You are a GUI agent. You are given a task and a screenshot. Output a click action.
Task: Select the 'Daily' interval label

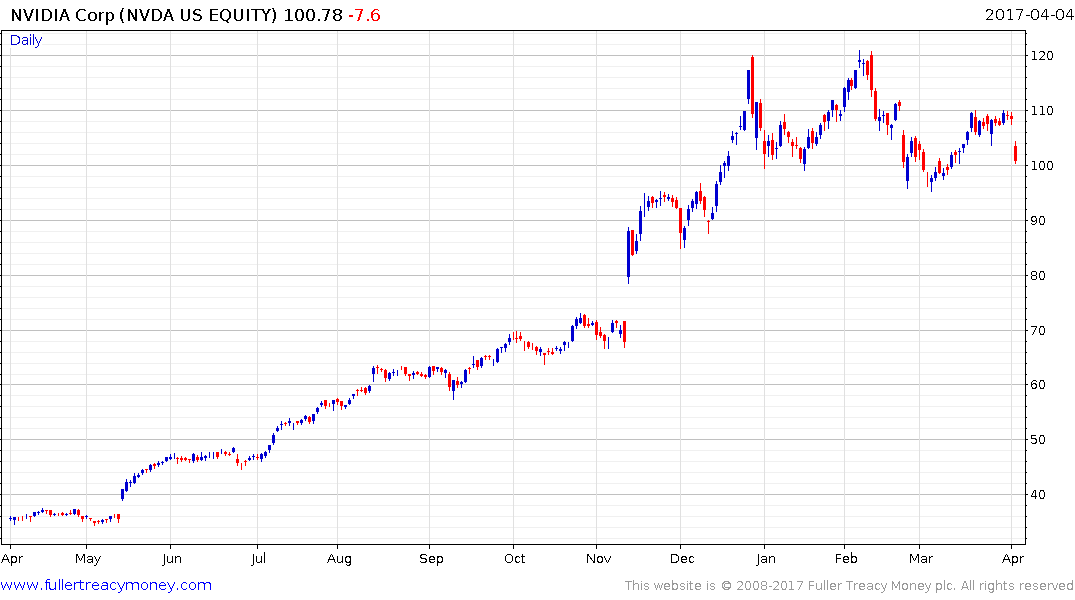click(x=26, y=40)
